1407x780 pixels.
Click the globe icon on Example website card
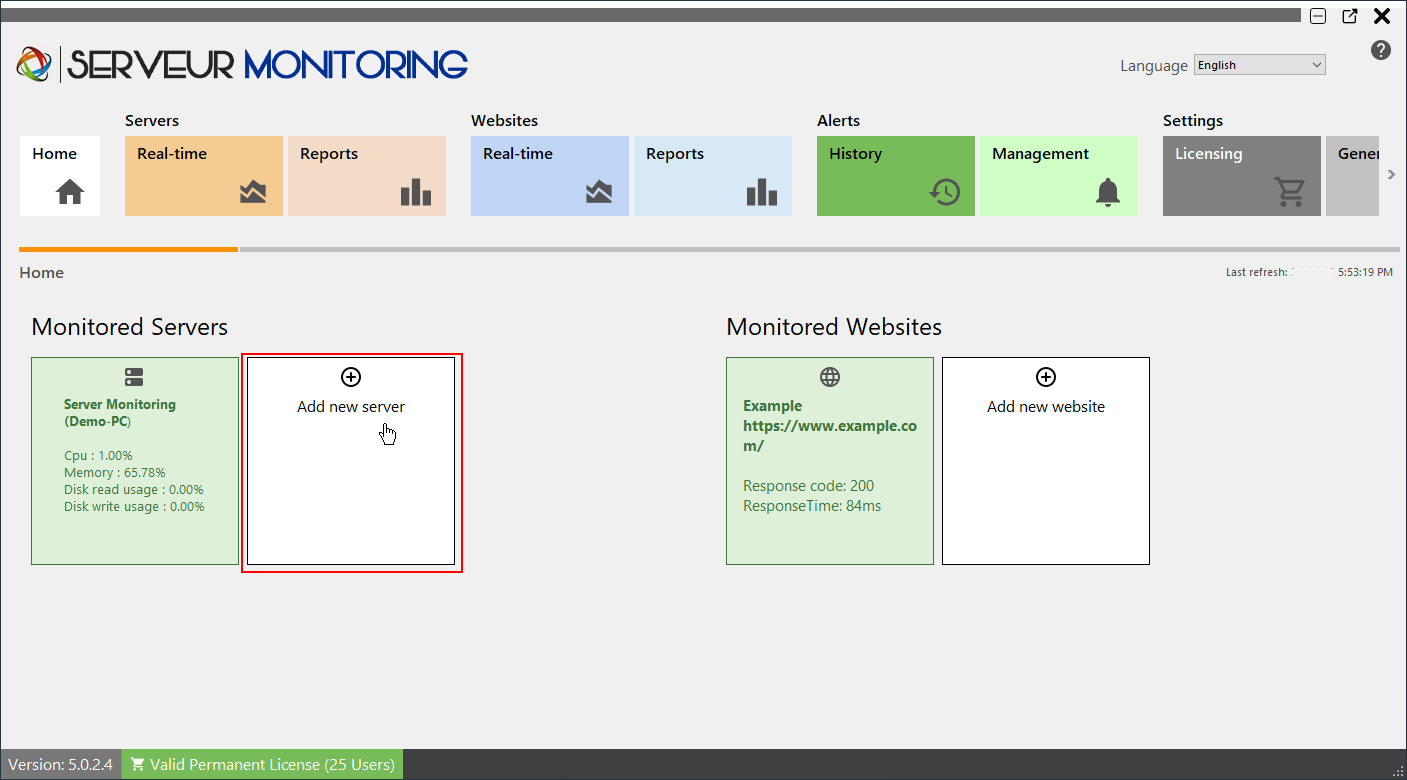(830, 377)
